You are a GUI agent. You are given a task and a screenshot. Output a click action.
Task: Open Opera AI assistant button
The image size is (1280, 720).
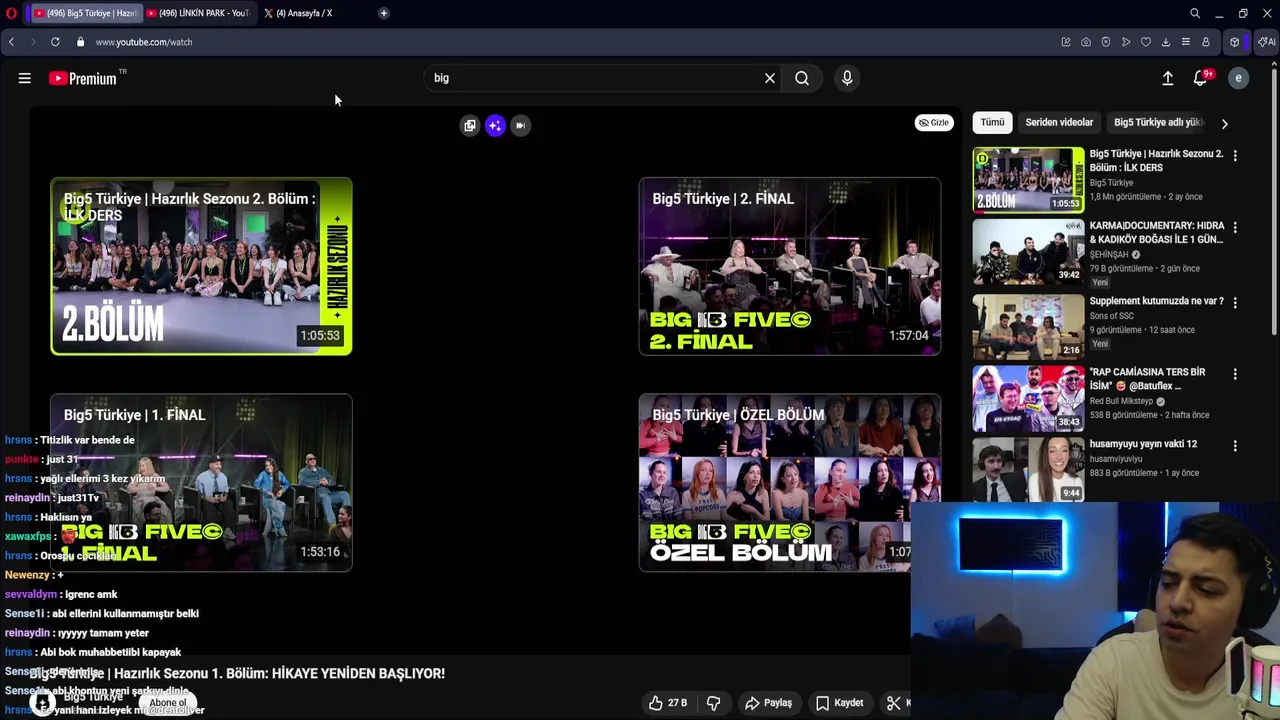1266,42
